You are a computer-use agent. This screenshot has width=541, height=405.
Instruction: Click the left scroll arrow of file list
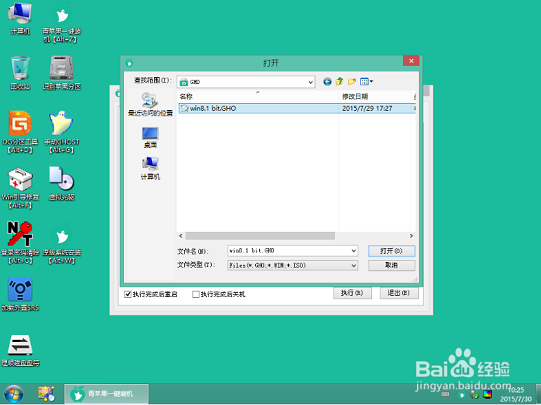click(181, 236)
